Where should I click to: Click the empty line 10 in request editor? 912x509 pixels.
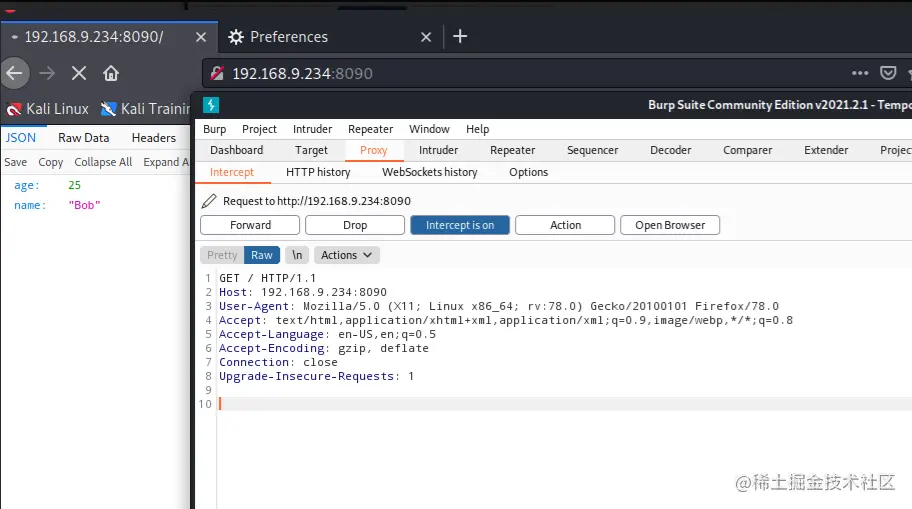(x=564, y=404)
